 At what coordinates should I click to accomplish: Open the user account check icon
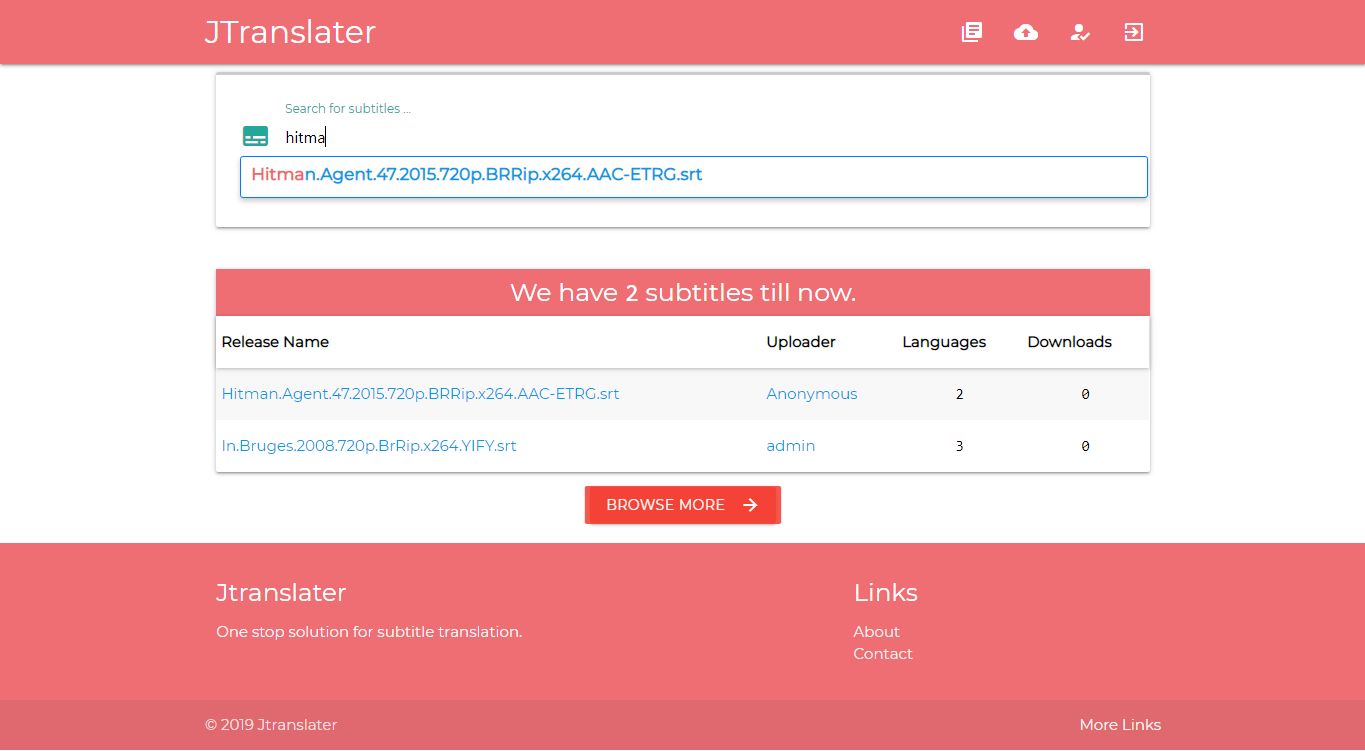point(1080,32)
